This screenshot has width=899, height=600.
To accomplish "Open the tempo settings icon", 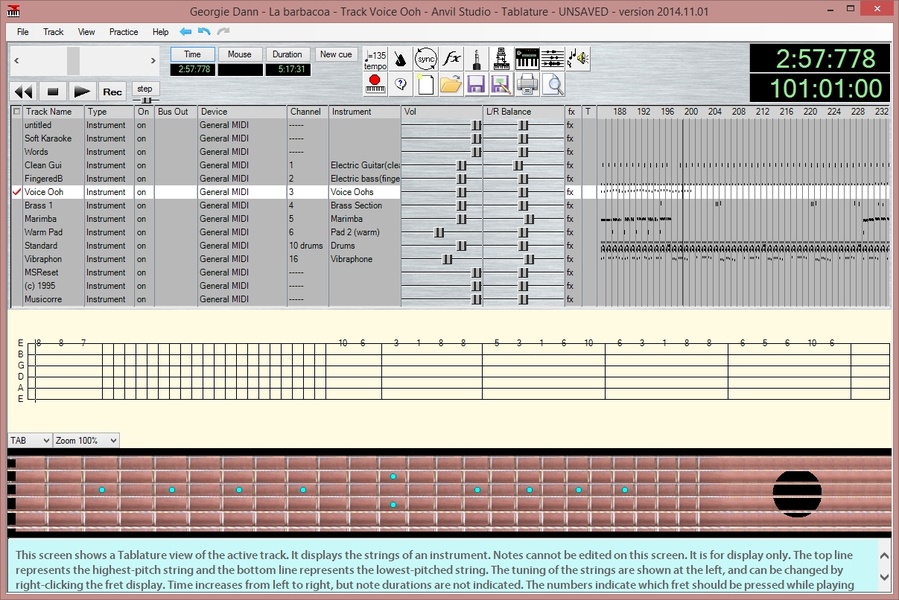I will [375, 58].
